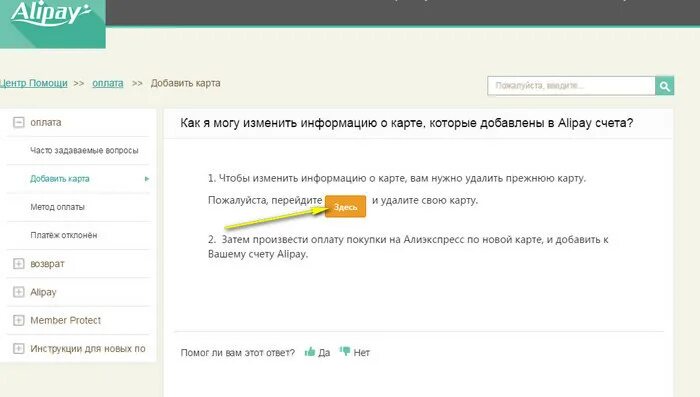Viewport: 700px width, 397px height.
Task: Click the question heading about Alipay счета
Action: coord(407,123)
